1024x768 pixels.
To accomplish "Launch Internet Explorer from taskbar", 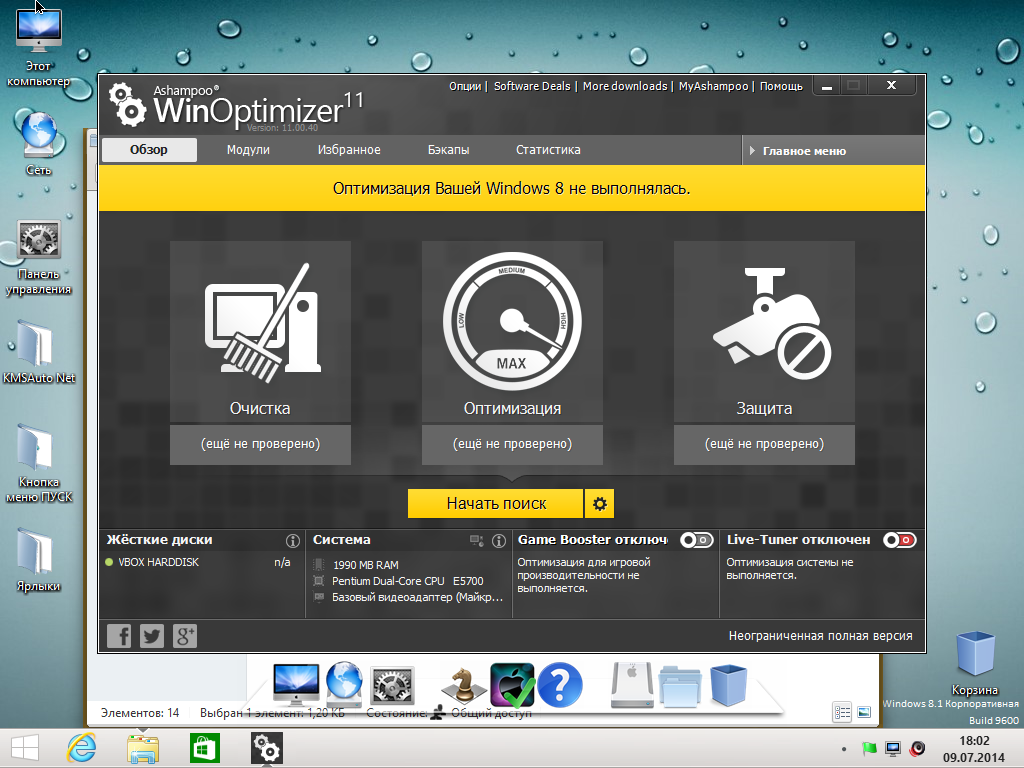I will click(x=82, y=748).
